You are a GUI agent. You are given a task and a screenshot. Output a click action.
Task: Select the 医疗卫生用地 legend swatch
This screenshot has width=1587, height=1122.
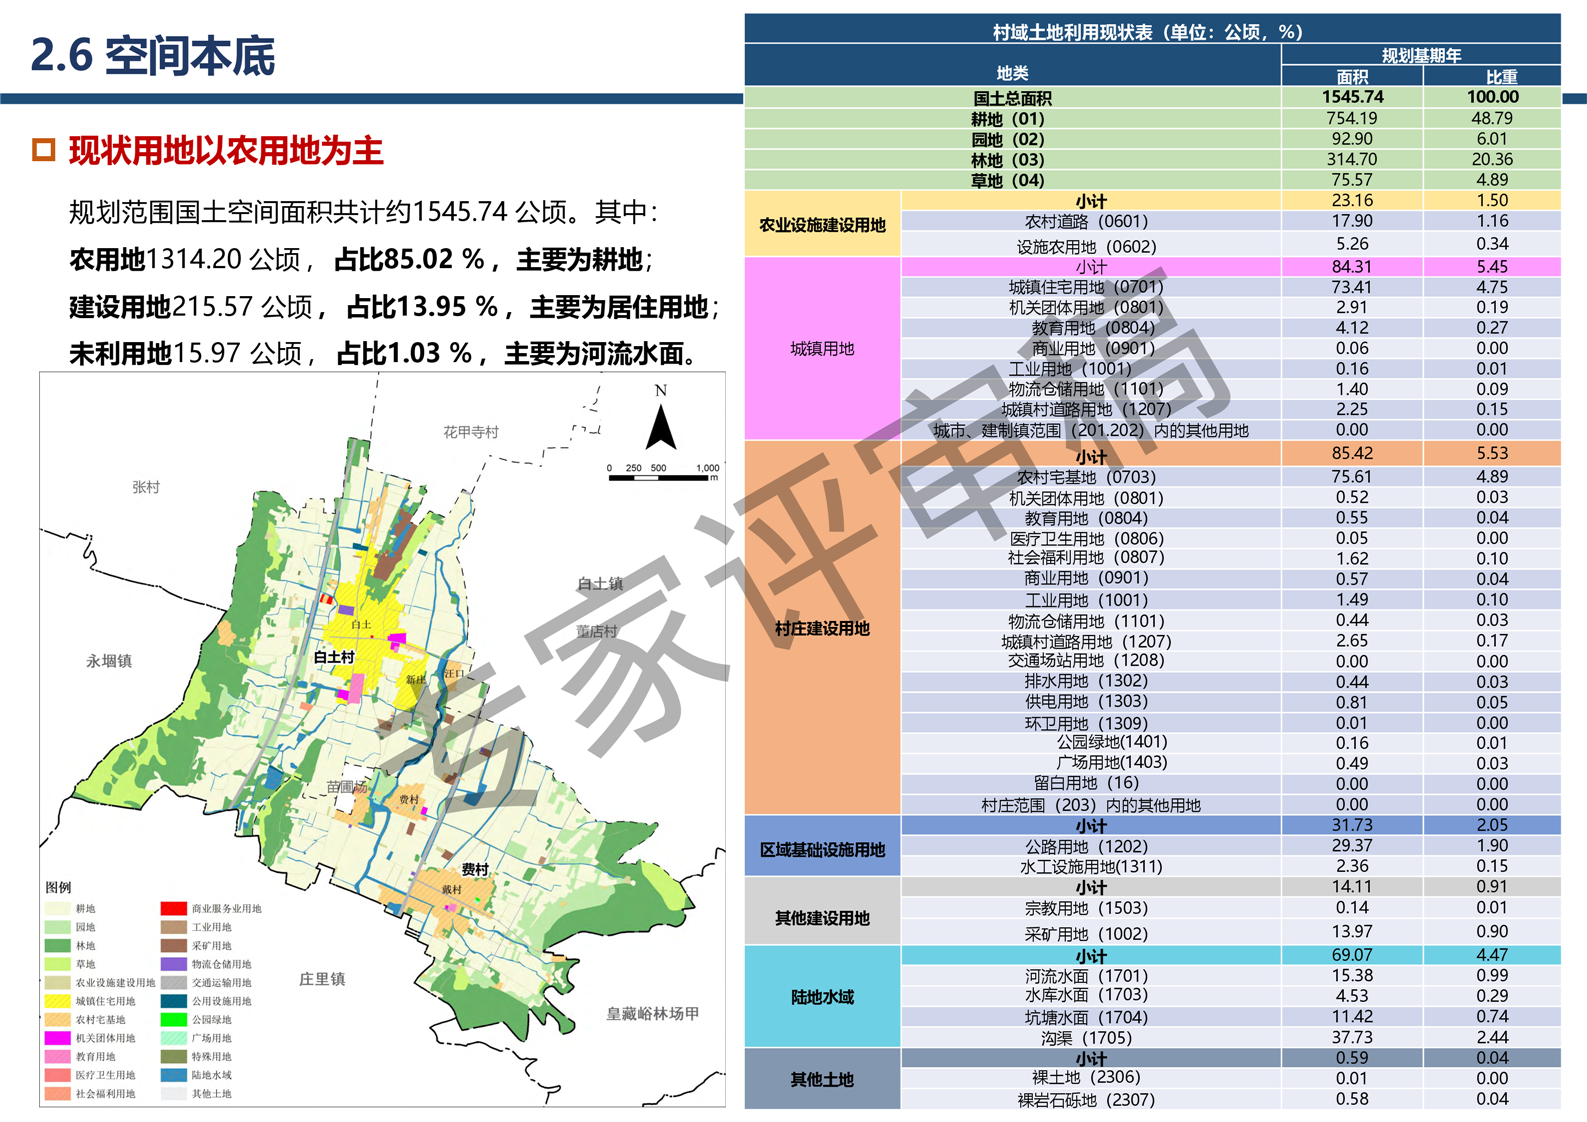coord(57,1075)
